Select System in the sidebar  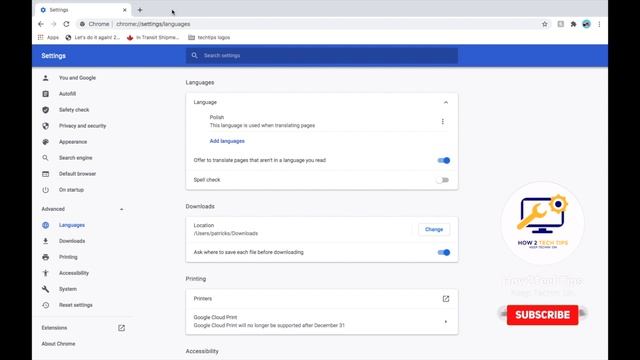[x=68, y=289]
